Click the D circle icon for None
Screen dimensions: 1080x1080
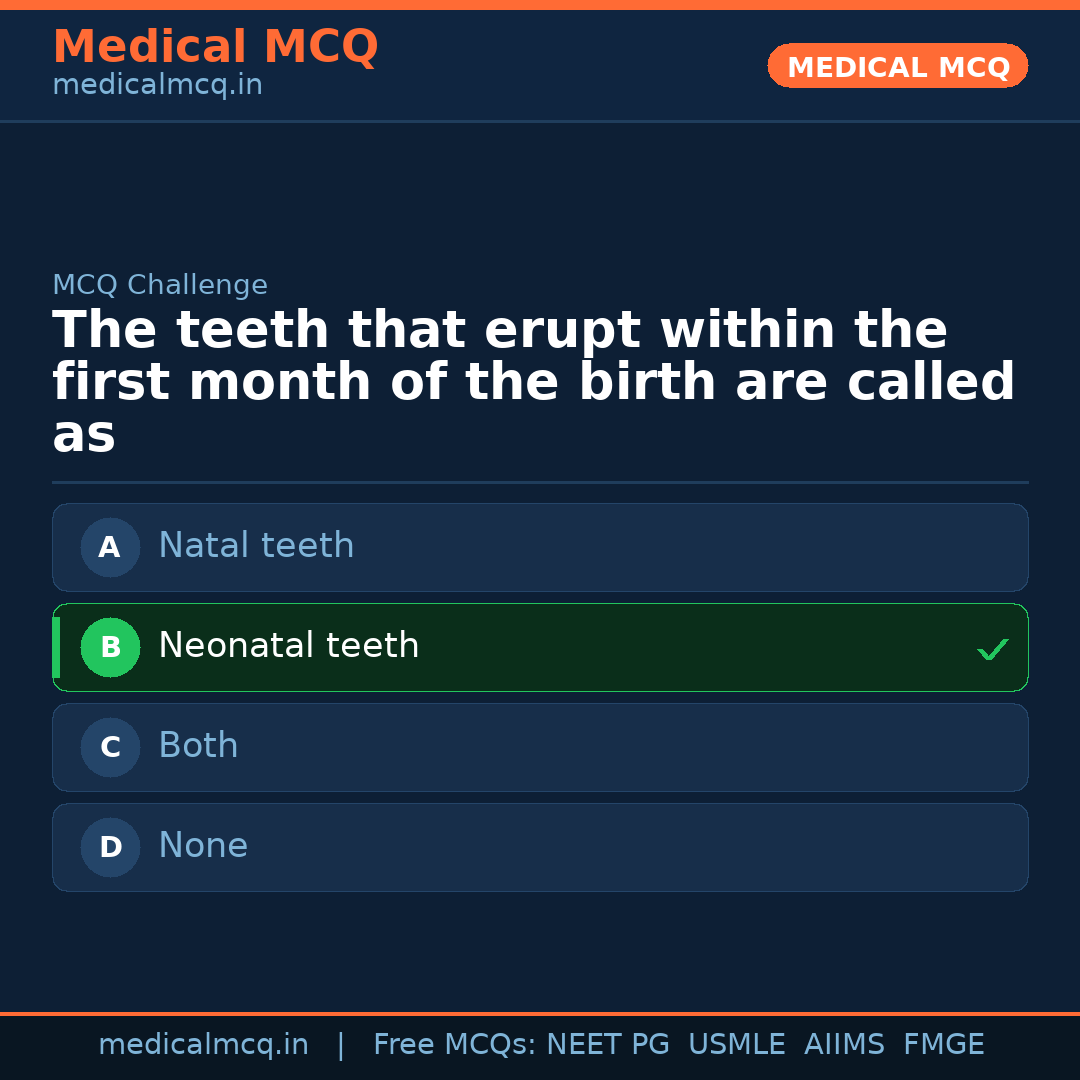(x=110, y=847)
